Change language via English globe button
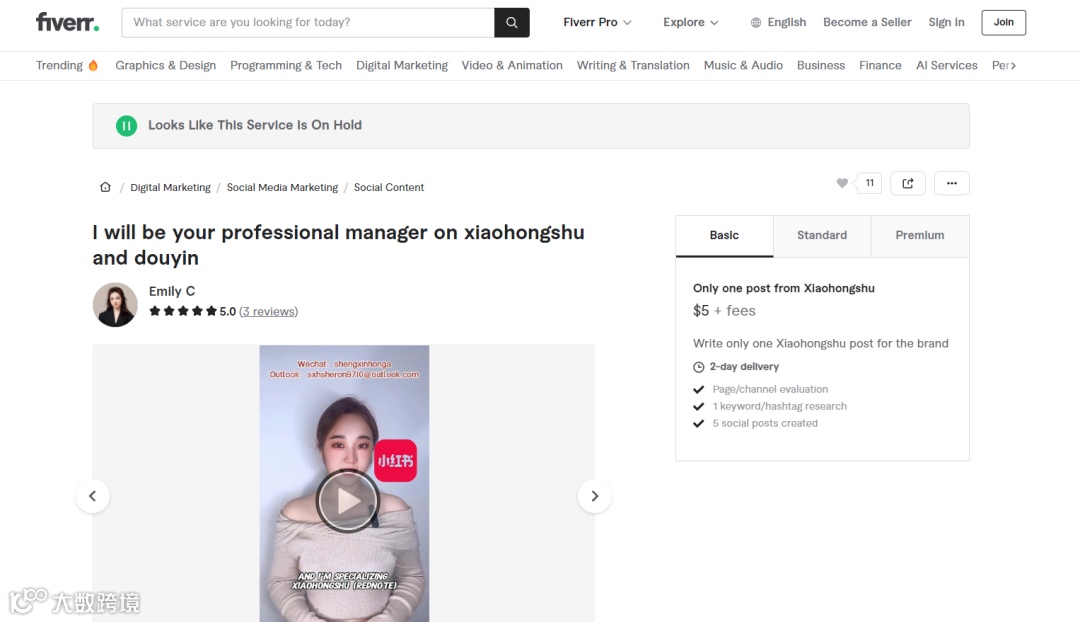1080x622 pixels. 778,22
